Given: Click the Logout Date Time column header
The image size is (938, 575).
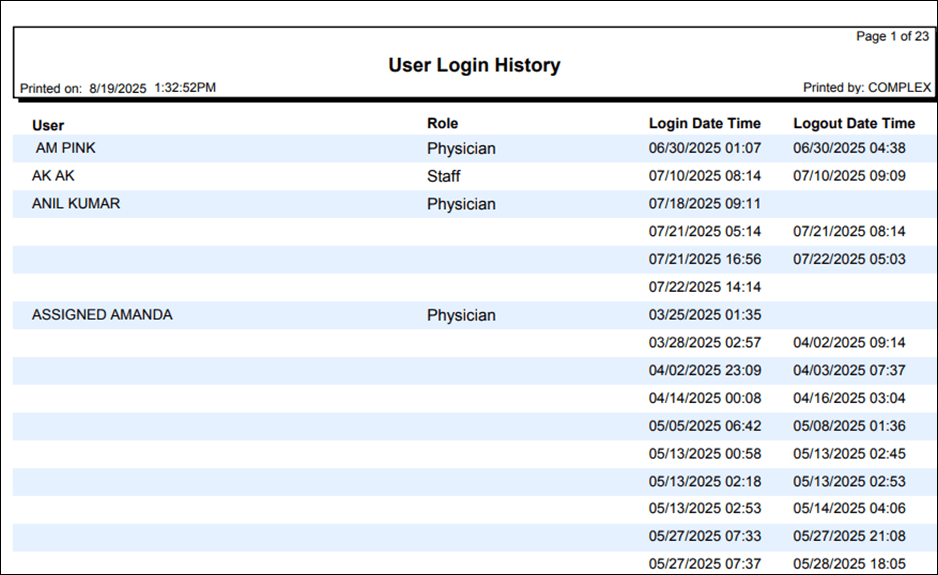Looking at the screenshot, I should coord(853,124).
